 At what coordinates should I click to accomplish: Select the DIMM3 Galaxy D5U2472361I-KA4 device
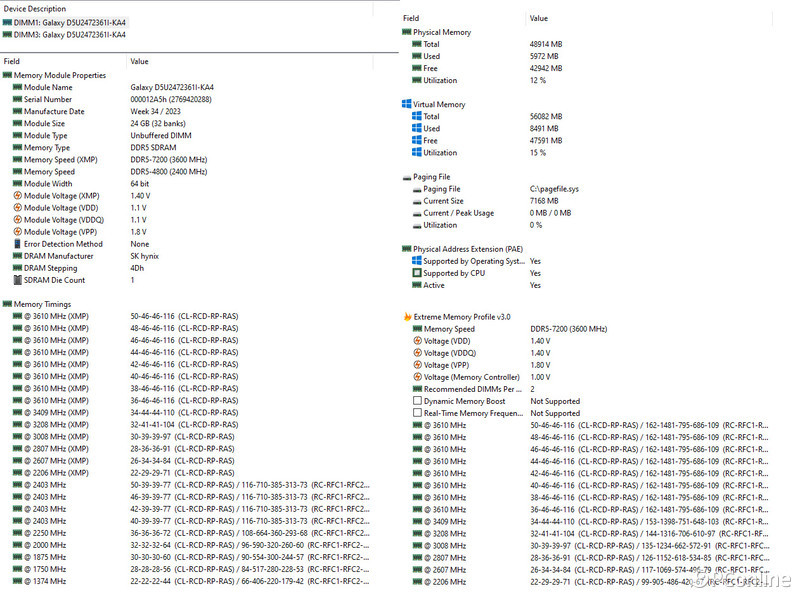64,35
